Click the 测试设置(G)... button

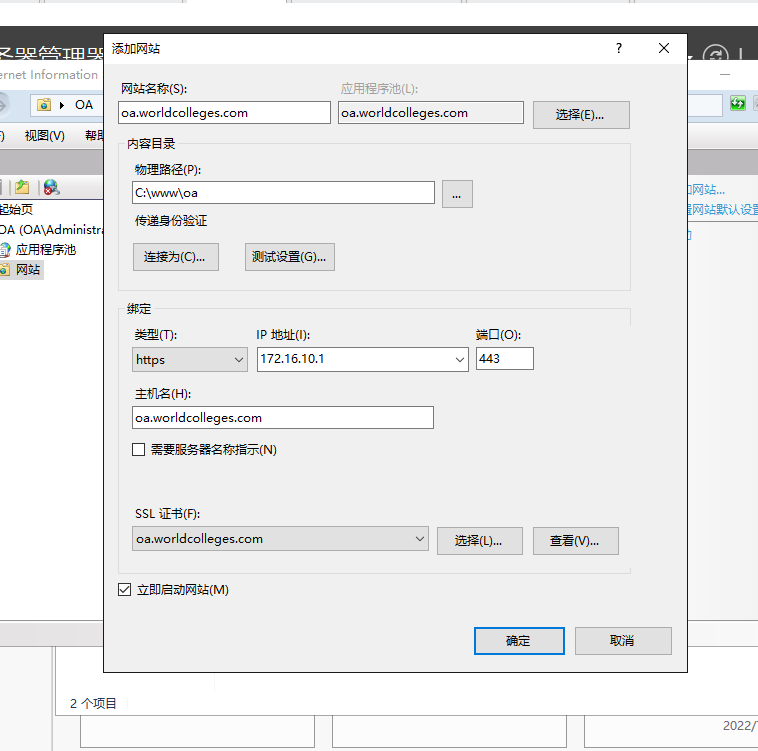[290, 257]
